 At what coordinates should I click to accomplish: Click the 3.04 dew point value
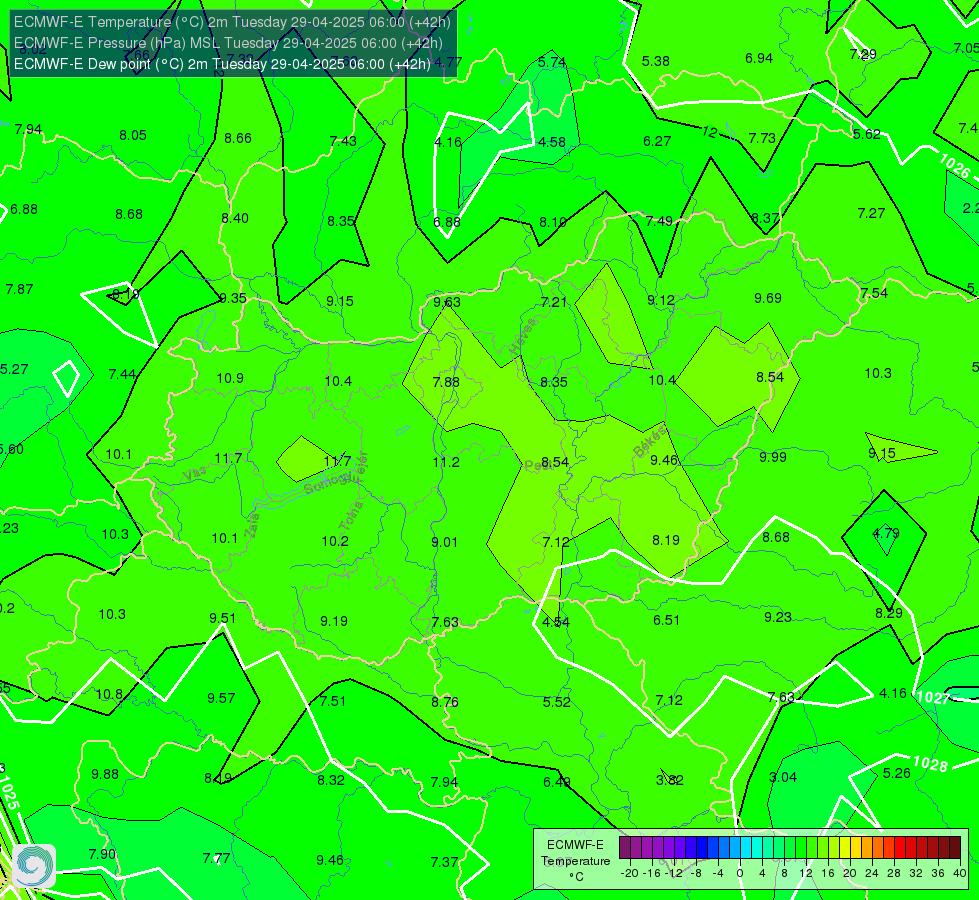point(783,778)
